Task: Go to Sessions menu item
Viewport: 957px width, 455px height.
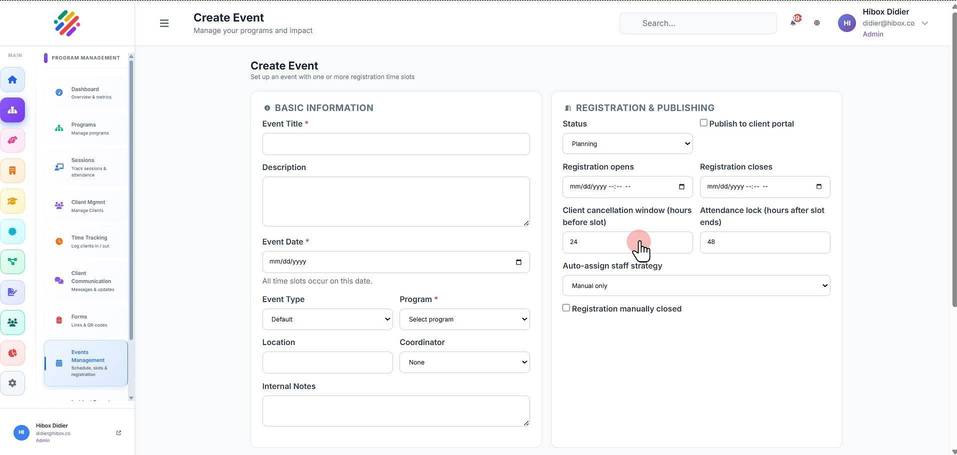Action: point(85,167)
